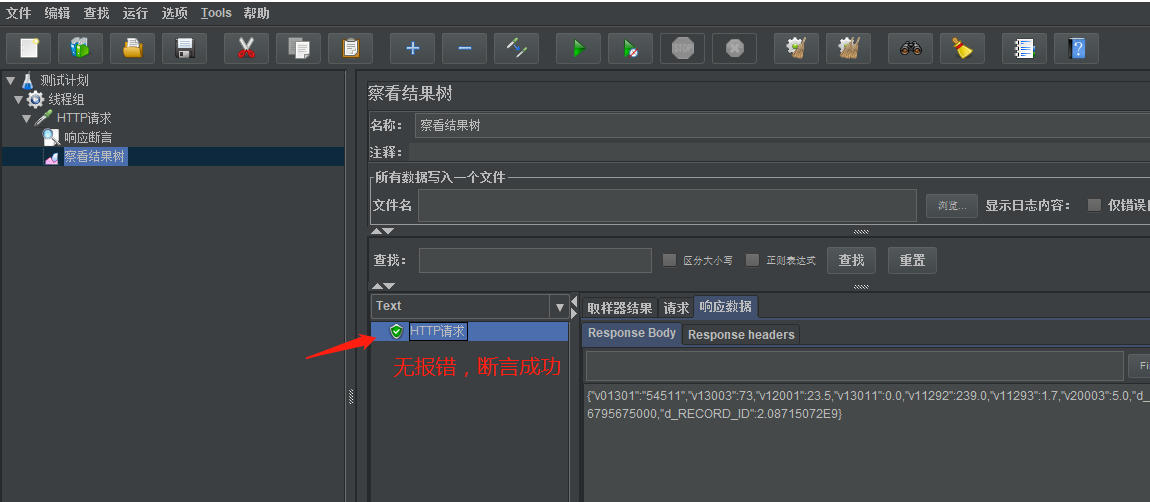Viewport: 1150px width, 502px height.
Task: Clear all results with the double broom icon
Action: (849, 48)
